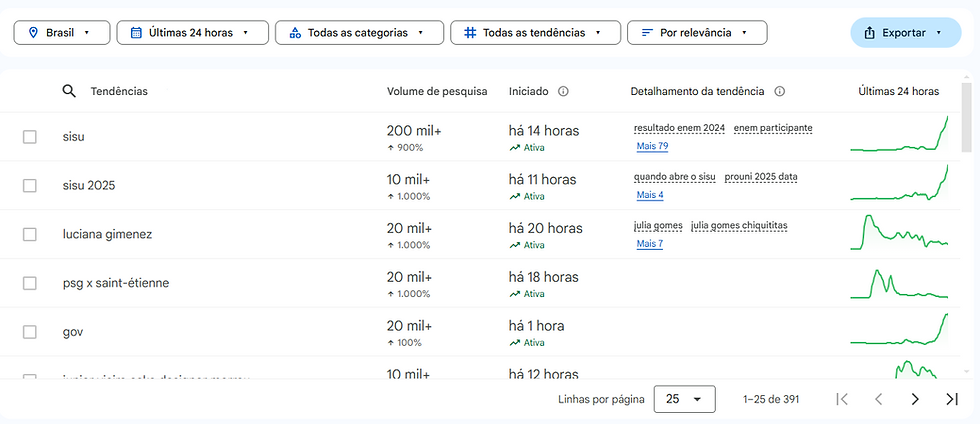This screenshot has width=980, height=424.
Task: Click the psg x saint-étienne trend name
Action: [116, 283]
